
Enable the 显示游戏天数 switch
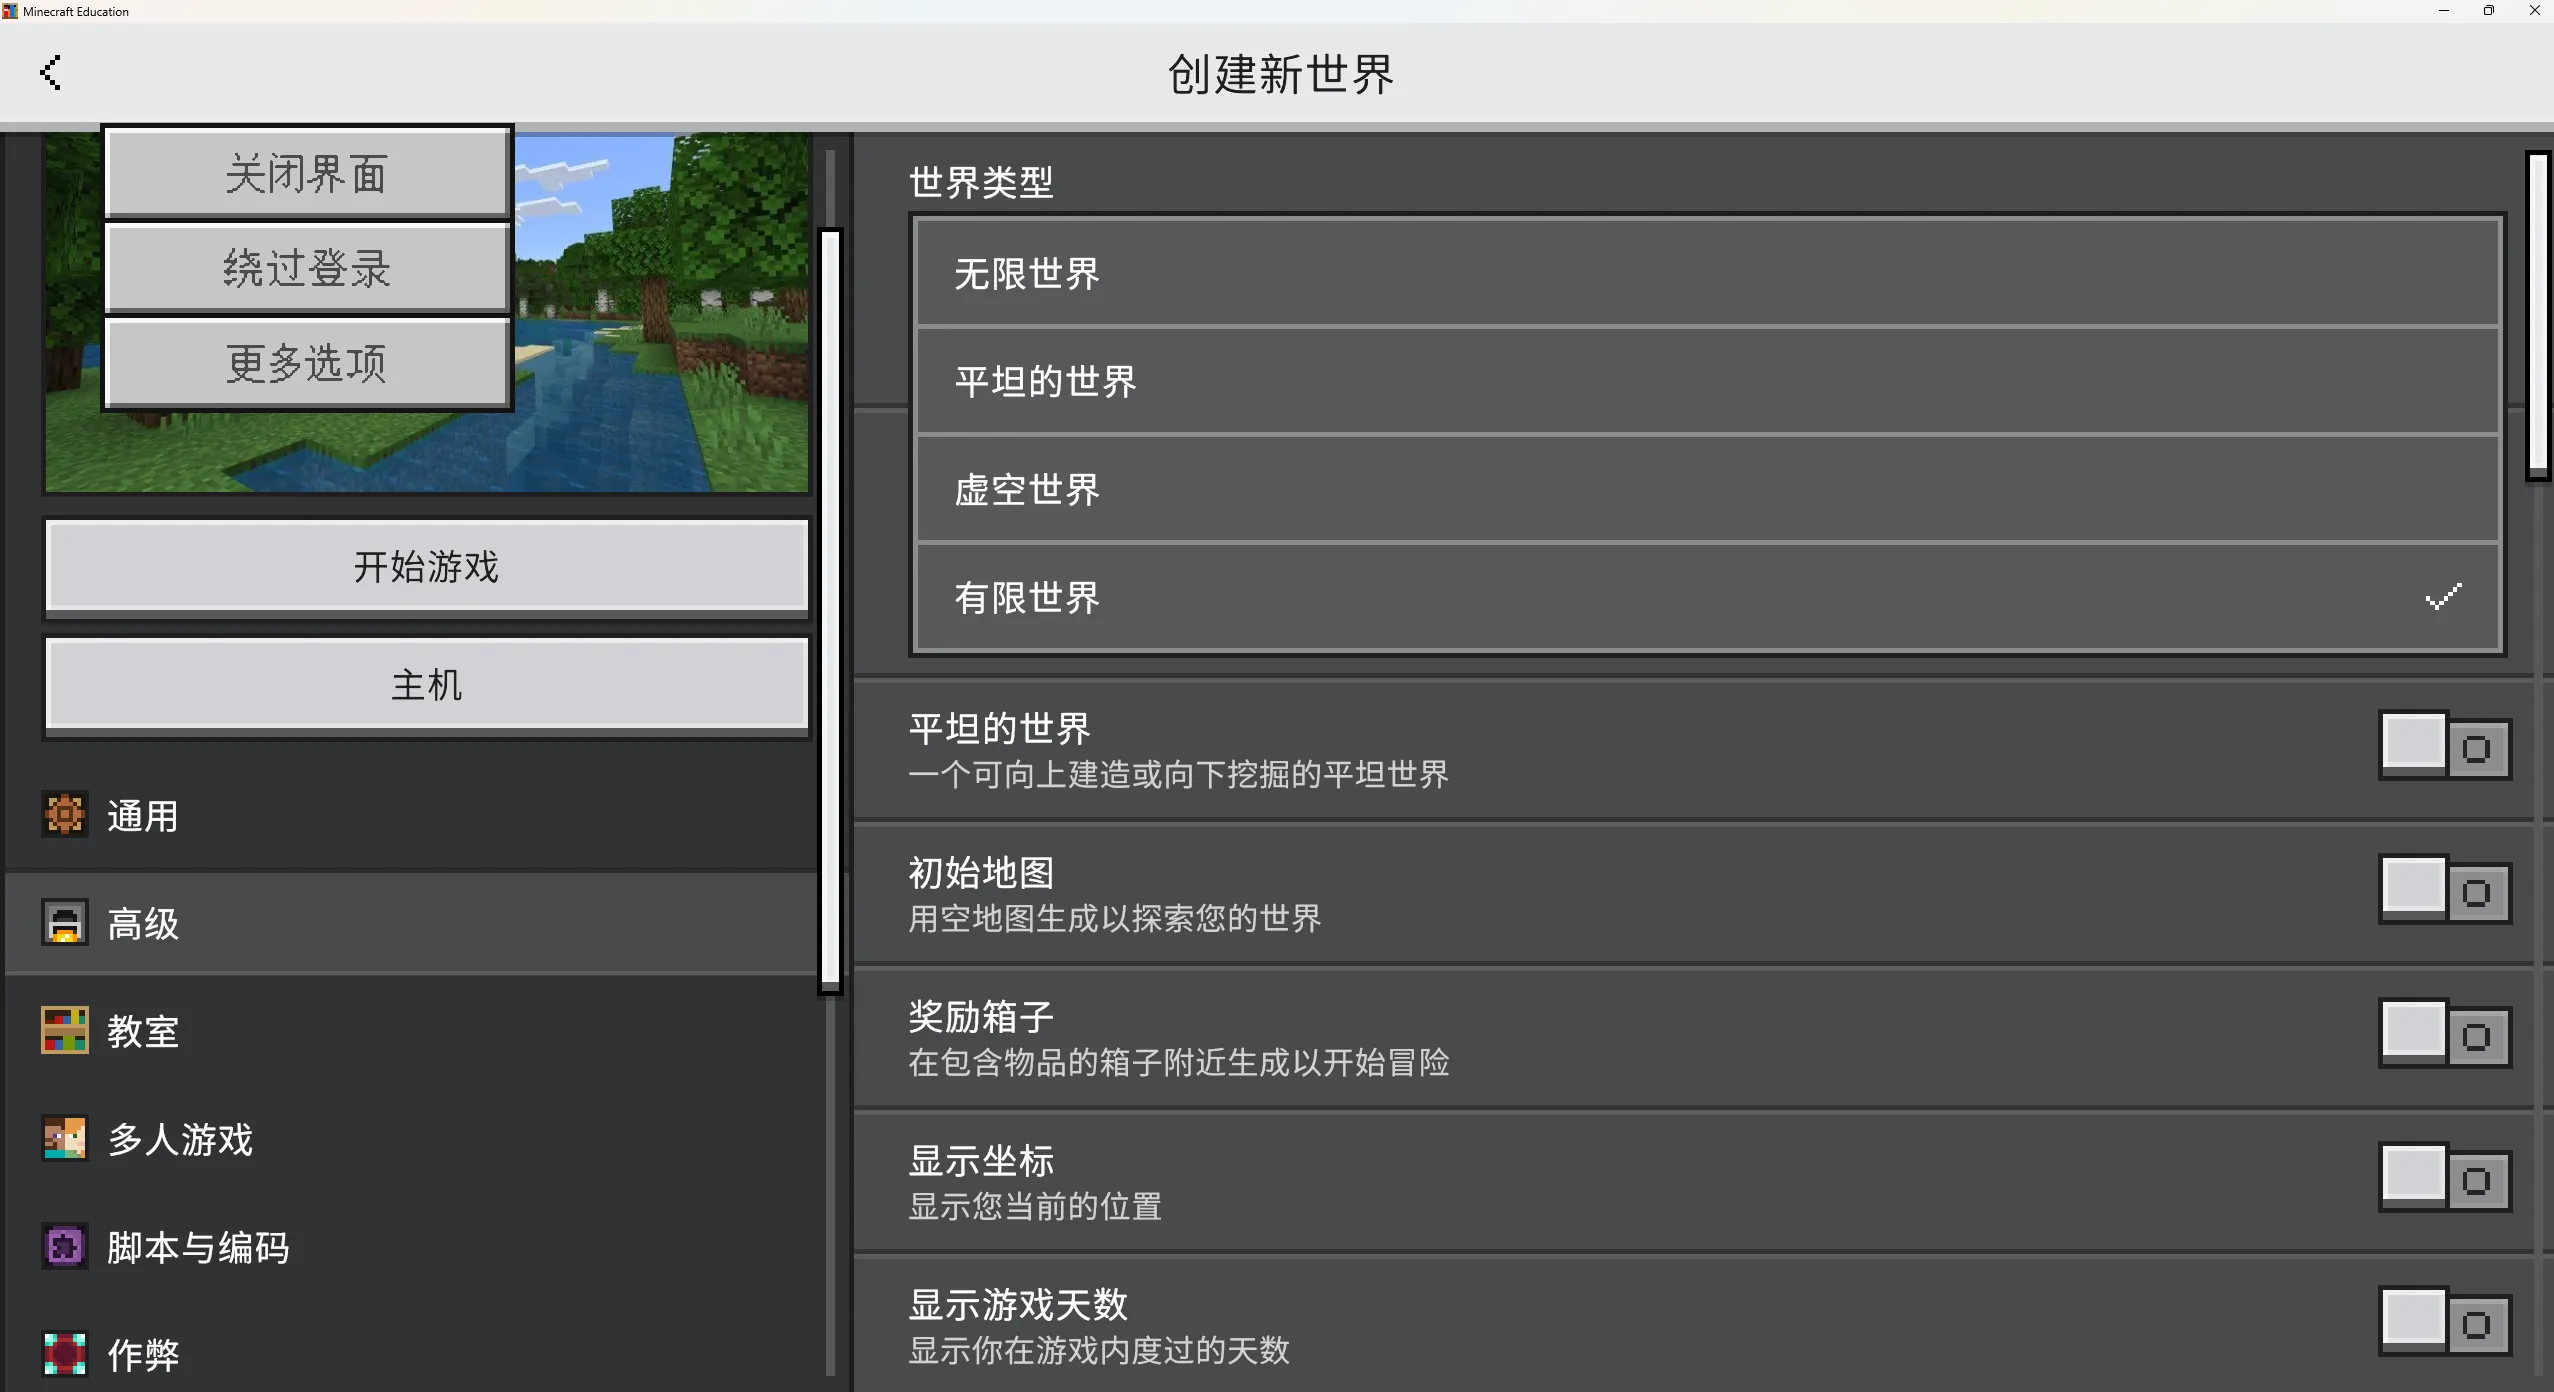coord(2444,1322)
